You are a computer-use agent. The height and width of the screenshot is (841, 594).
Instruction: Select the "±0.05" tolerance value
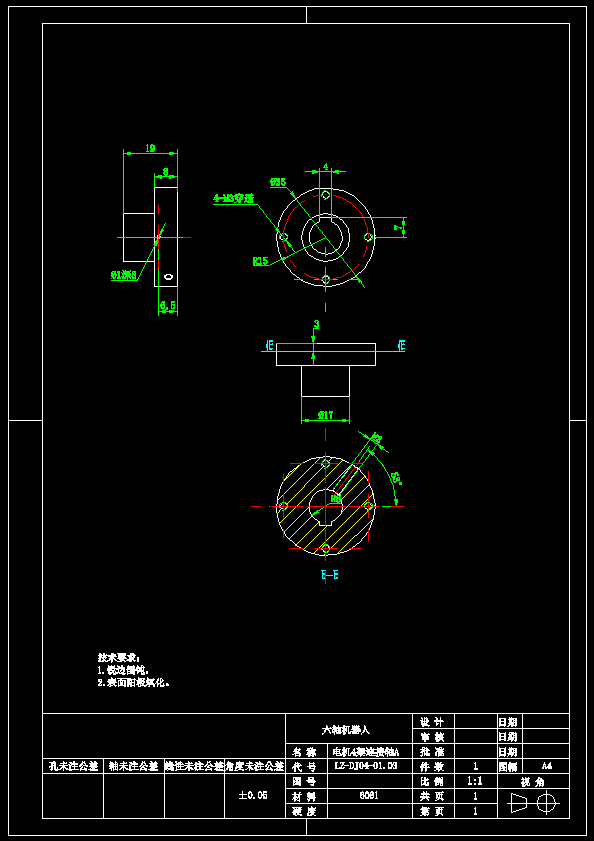[253, 795]
